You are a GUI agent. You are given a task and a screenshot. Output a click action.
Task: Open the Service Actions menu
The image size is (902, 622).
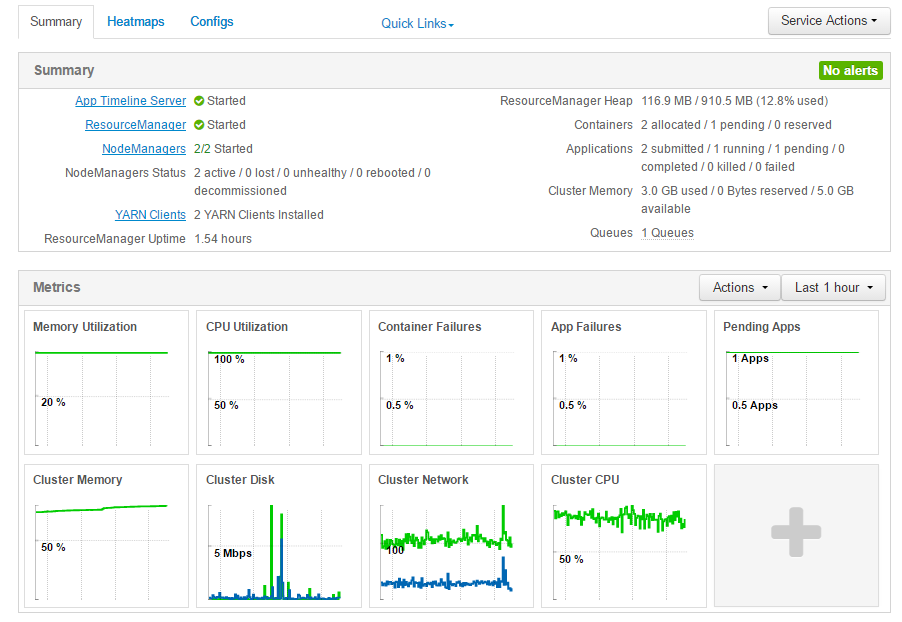[828, 20]
